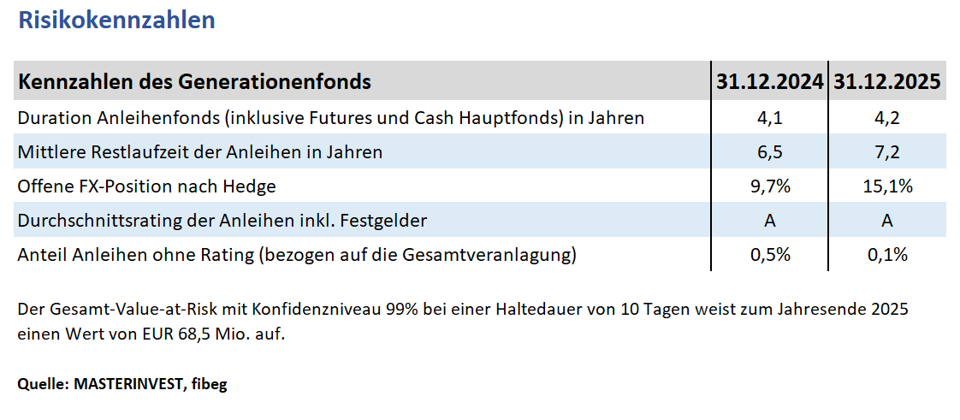Select the Kennzahlen des Generationenfonds header cell

[x=195, y=81]
